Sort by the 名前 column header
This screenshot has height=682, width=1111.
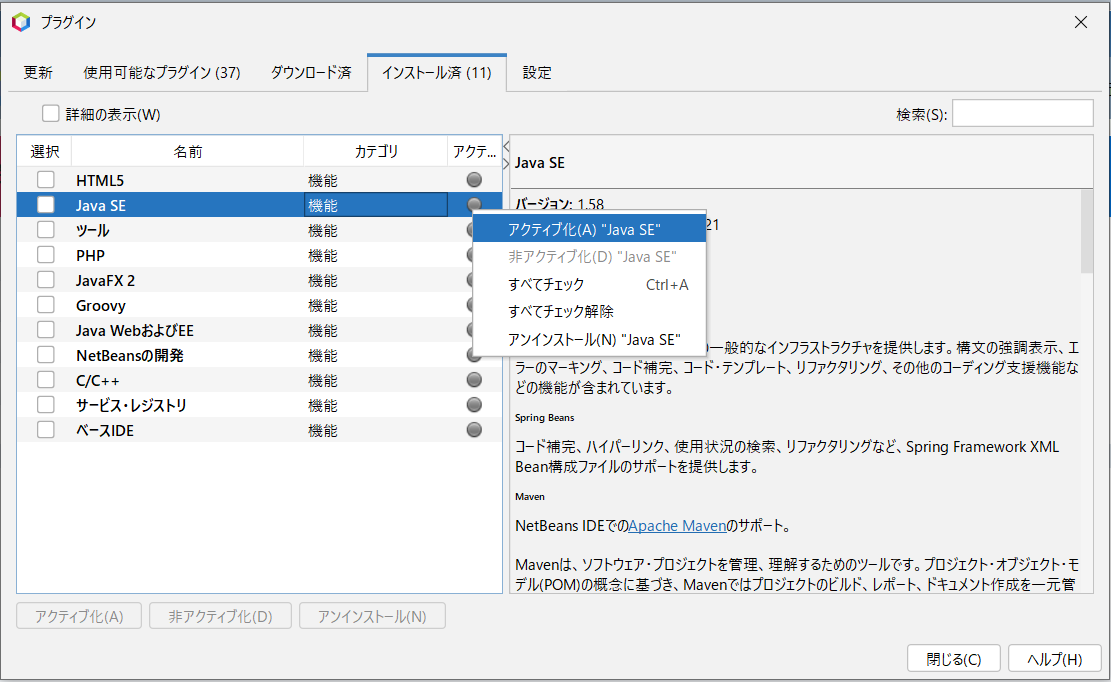point(188,152)
